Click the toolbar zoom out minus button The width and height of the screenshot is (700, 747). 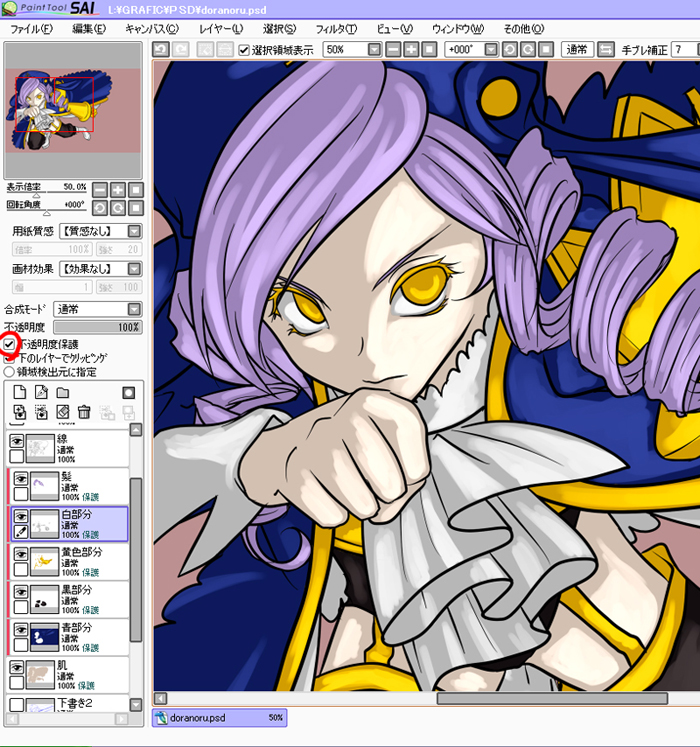[393, 50]
